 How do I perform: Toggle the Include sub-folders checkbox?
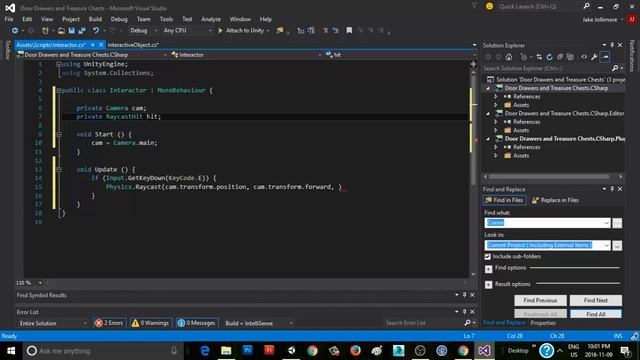tap(487, 257)
